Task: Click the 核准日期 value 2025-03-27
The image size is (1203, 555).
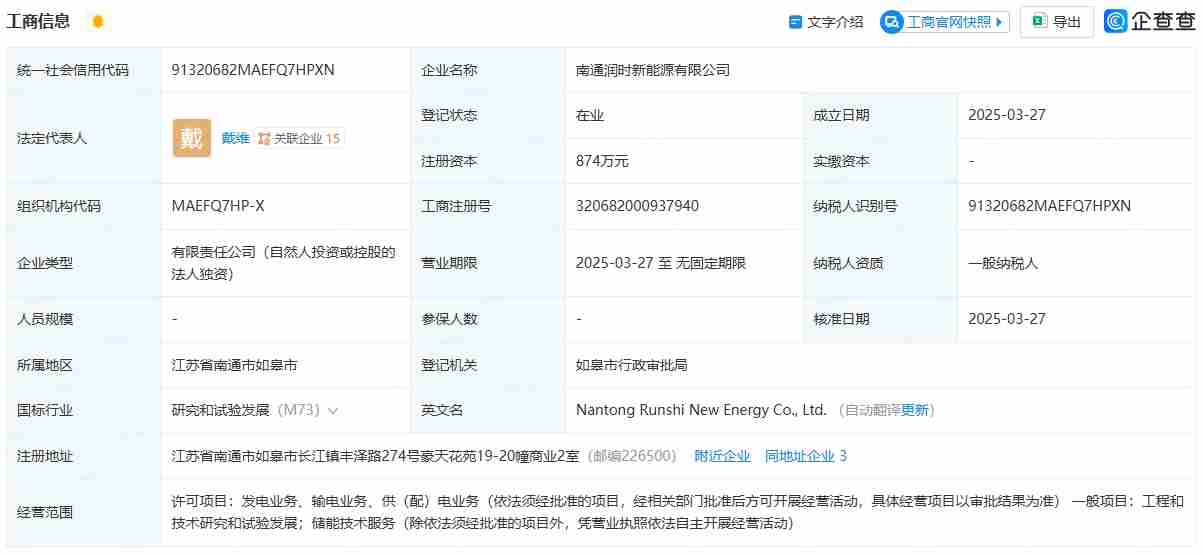Action: (1007, 319)
